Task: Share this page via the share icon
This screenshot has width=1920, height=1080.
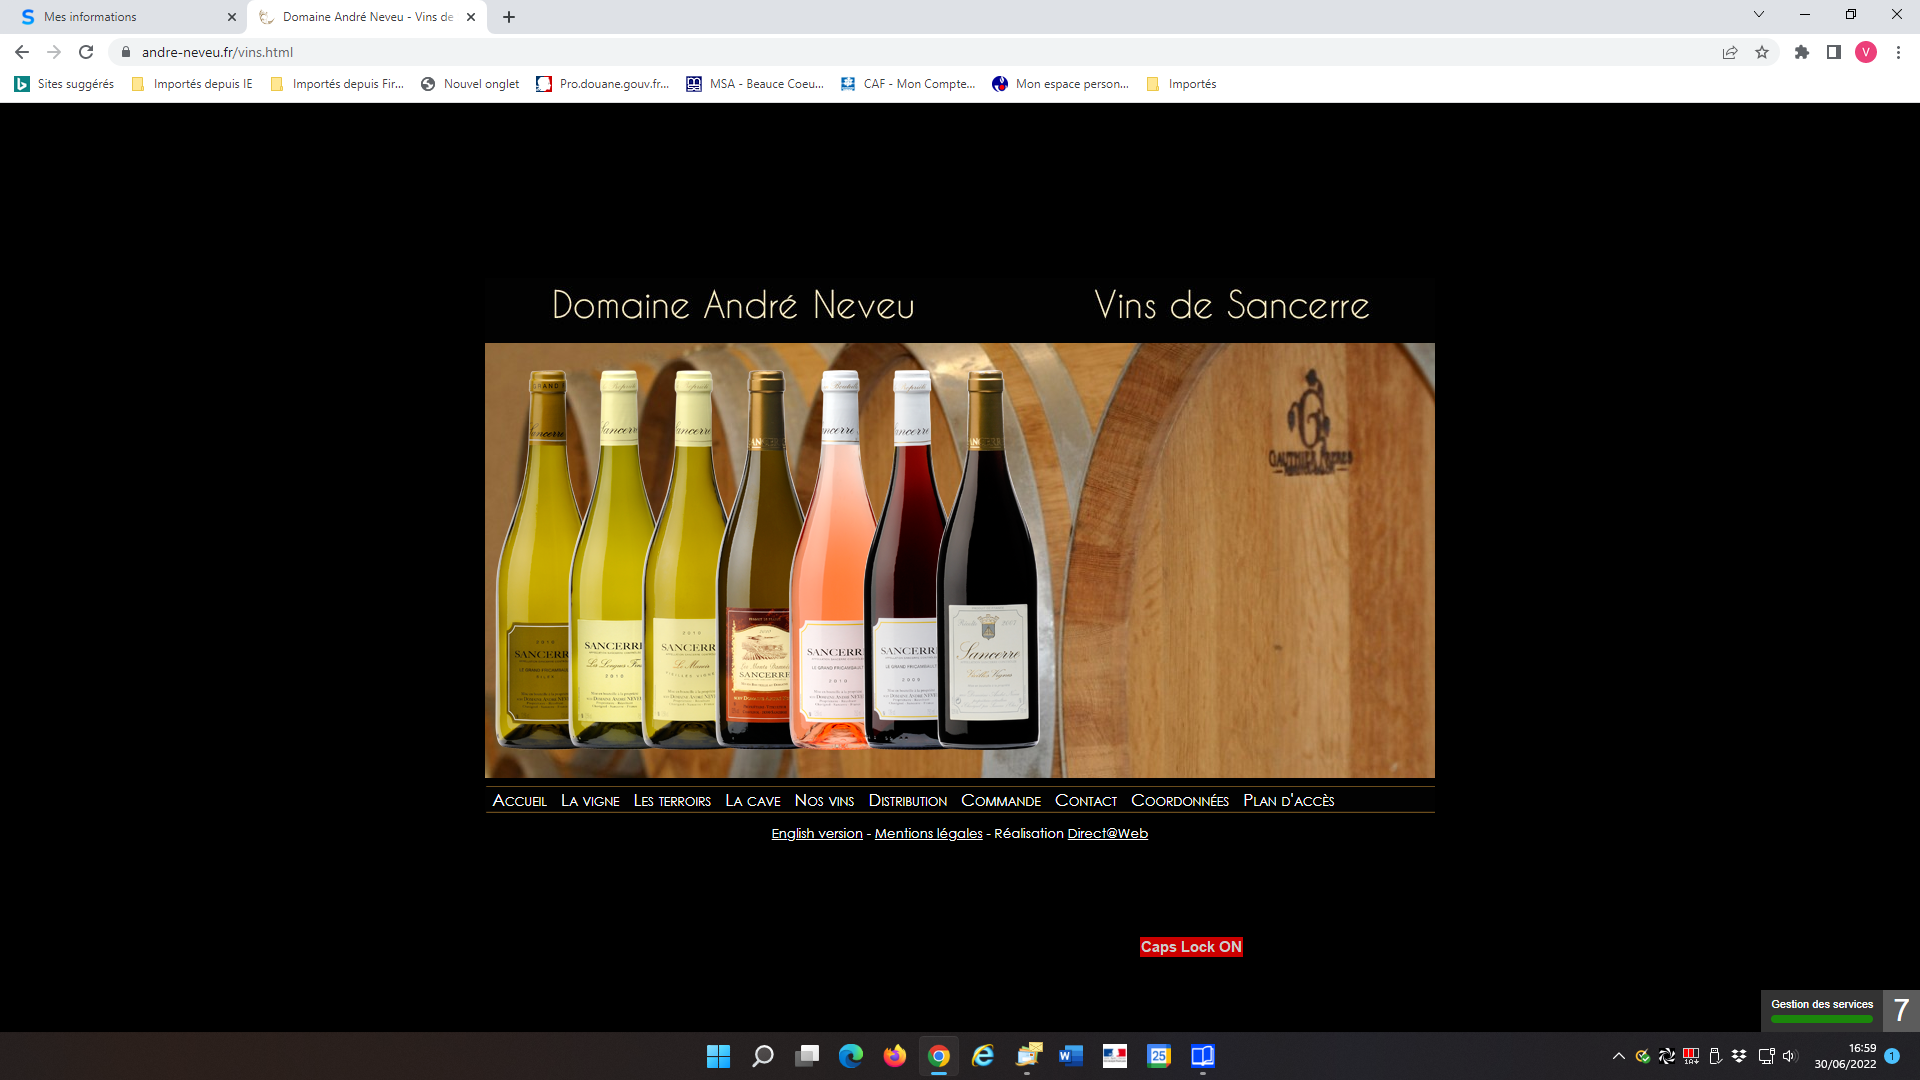Action: pyautogui.click(x=1730, y=52)
